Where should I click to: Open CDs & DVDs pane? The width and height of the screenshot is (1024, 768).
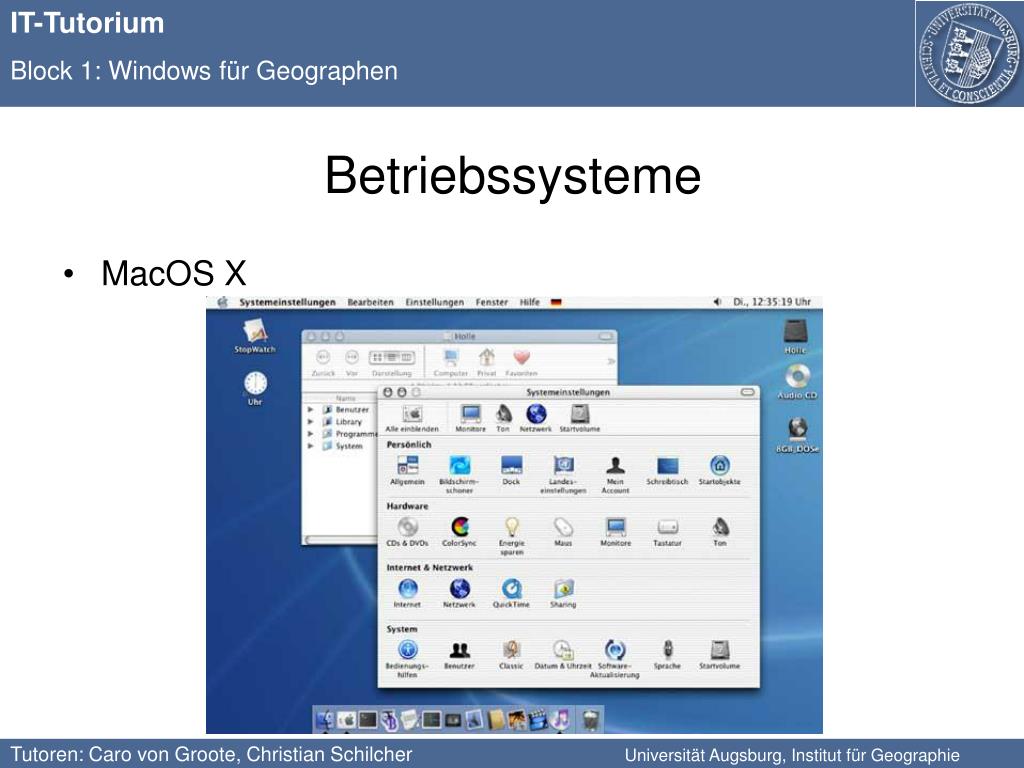coord(408,532)
